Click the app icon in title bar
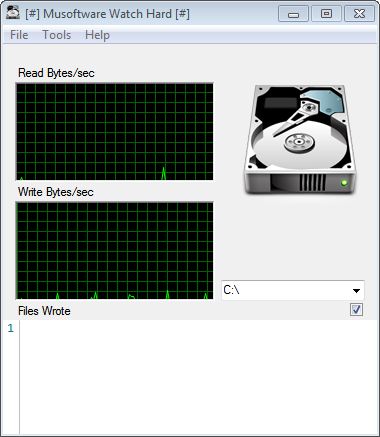The image size is (380, 437). 13,13
